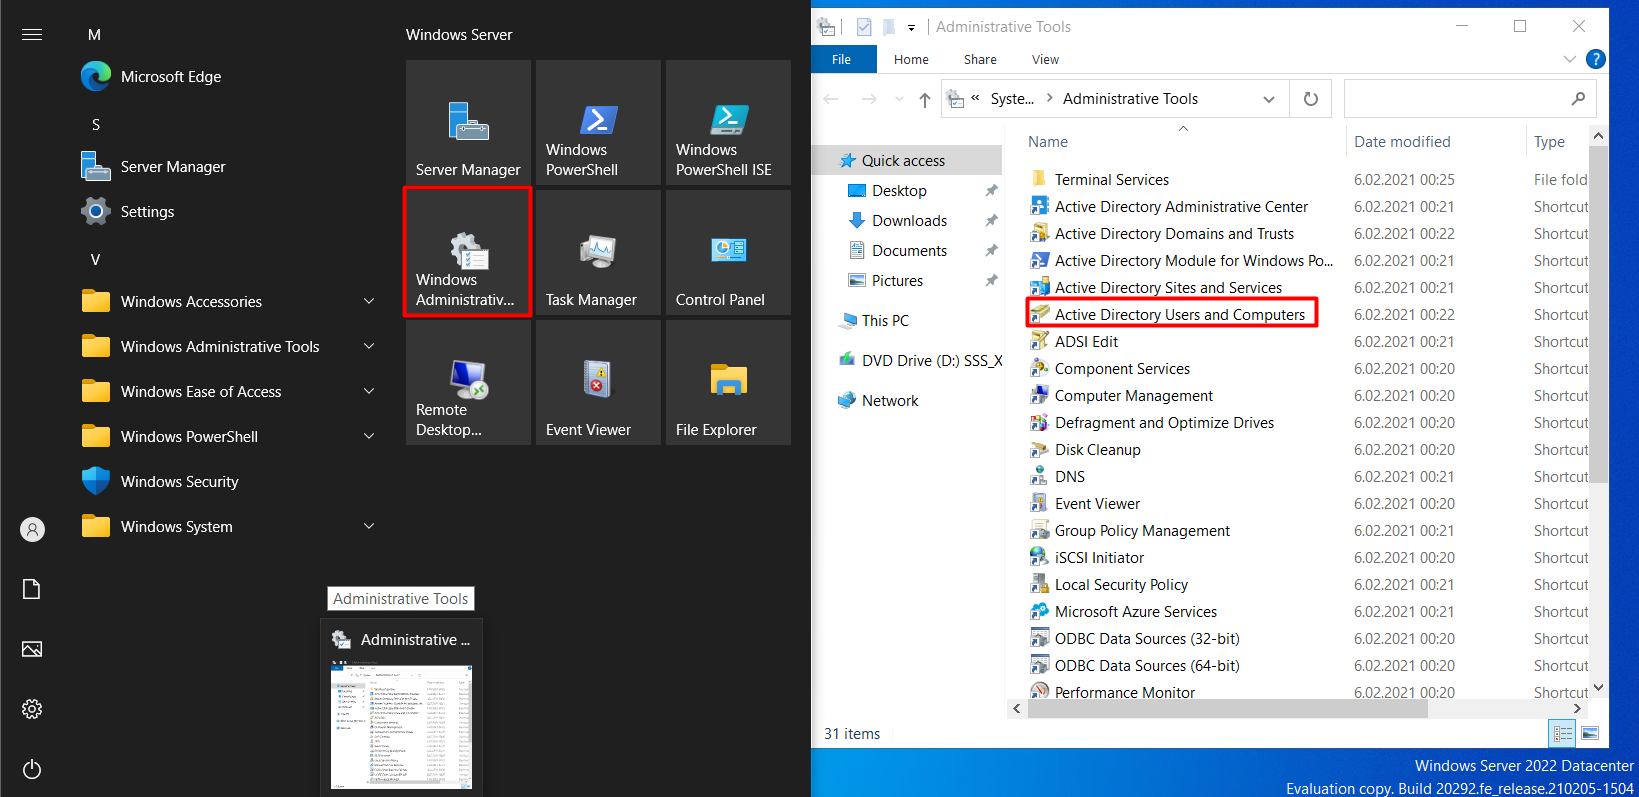Open the Remote Desktop tile
Viewport: 1639px width, 797px height.
[x=468, y=383]
